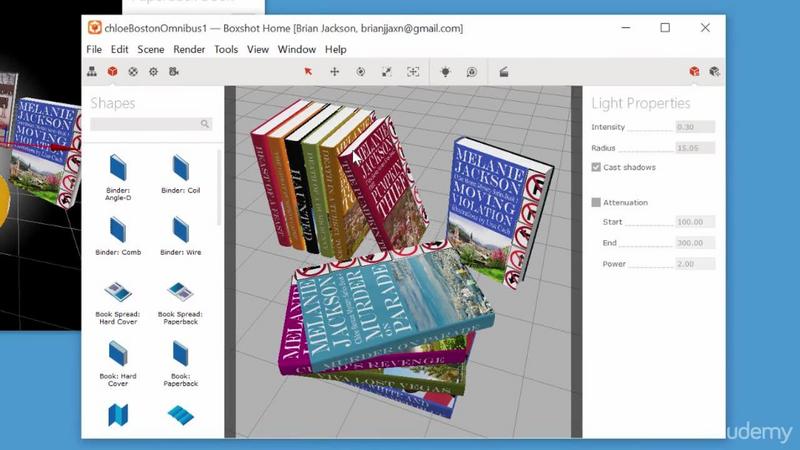The width and height of the screenshot is (800, 450).
Task: Click the Power value field
Action: click(695, 264)
